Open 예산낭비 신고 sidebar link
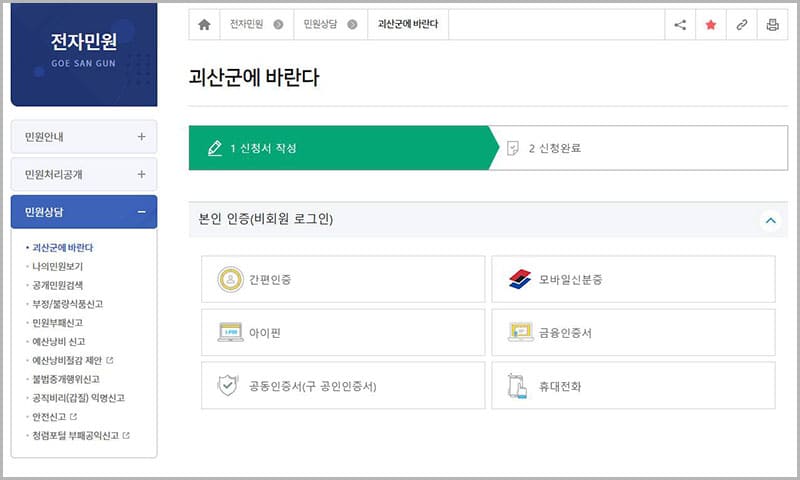The width and height of the screenshot is (800, 480). pos(59,341)
